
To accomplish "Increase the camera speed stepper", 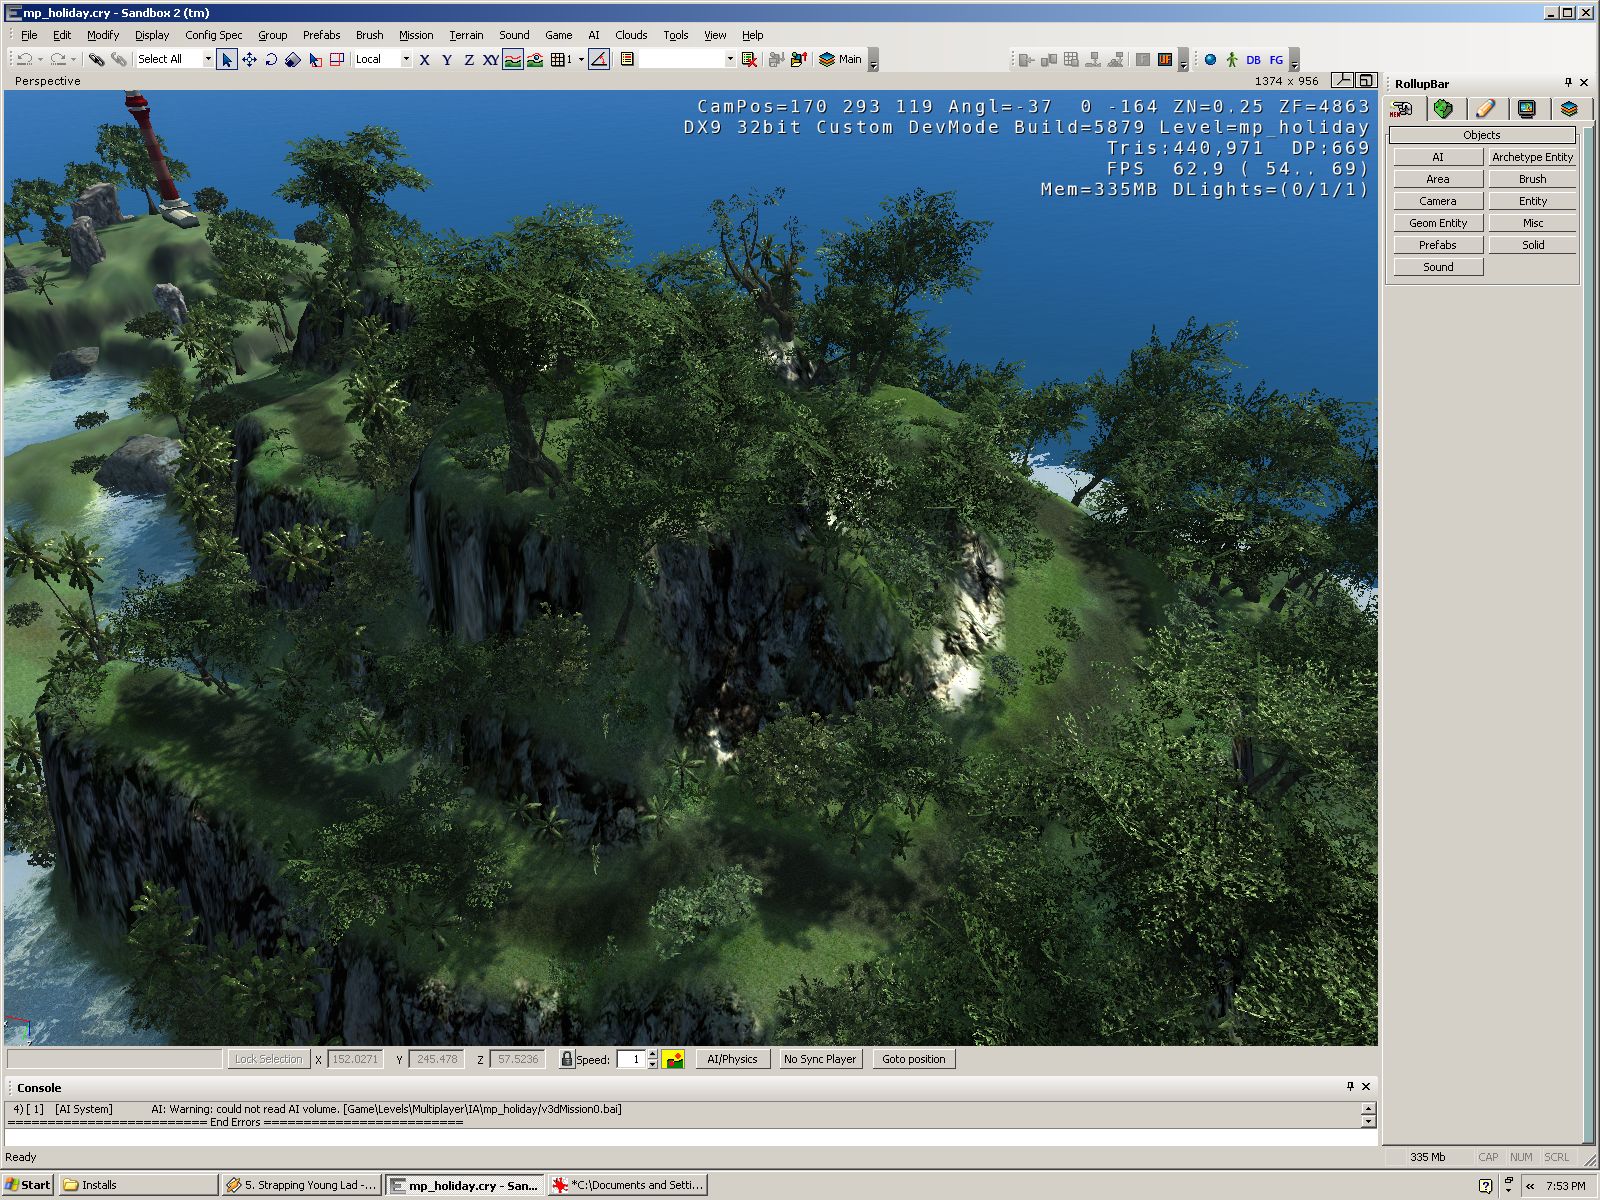I will tap(653, 1054).
